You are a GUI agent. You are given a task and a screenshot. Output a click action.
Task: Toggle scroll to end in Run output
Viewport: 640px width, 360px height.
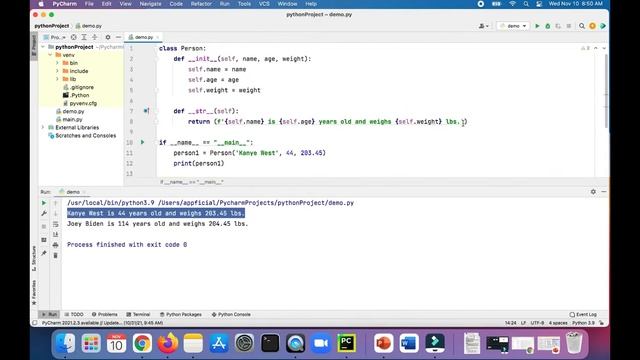coord(56,234)
